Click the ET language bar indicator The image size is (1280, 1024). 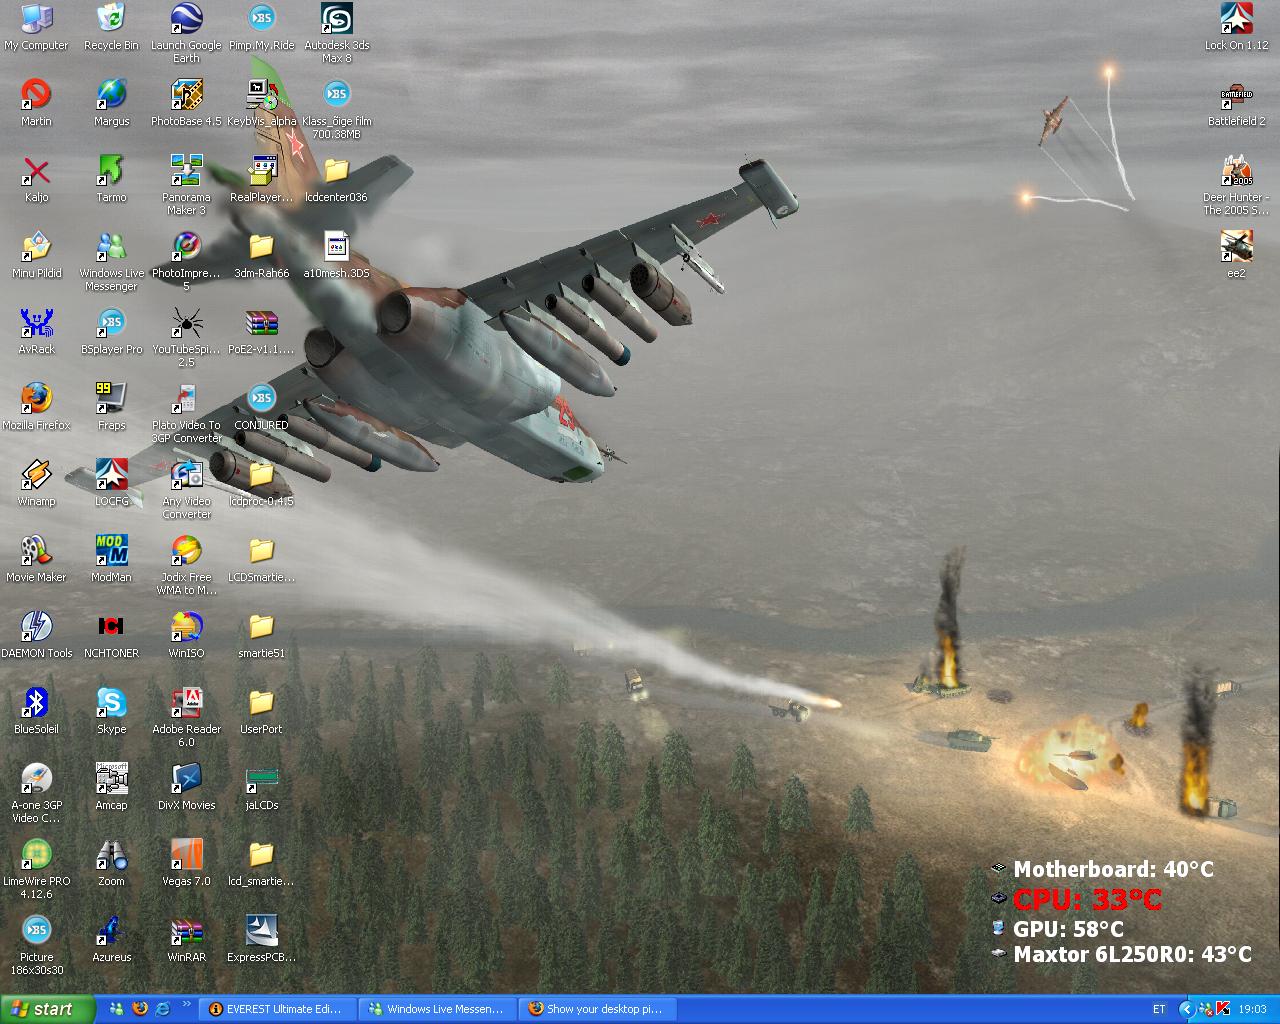(1159, 1009)
